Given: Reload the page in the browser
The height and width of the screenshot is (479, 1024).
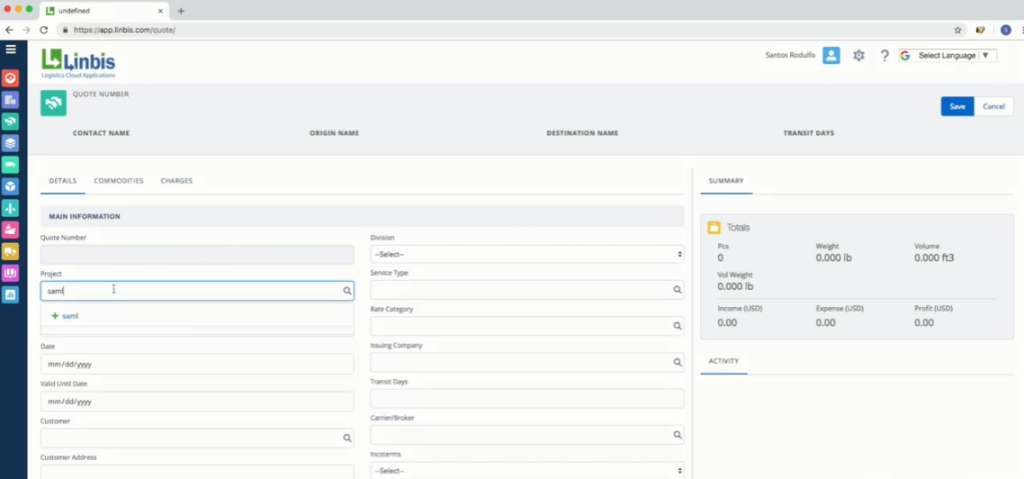Looking at the screenshot, I should tap(44, 30).
